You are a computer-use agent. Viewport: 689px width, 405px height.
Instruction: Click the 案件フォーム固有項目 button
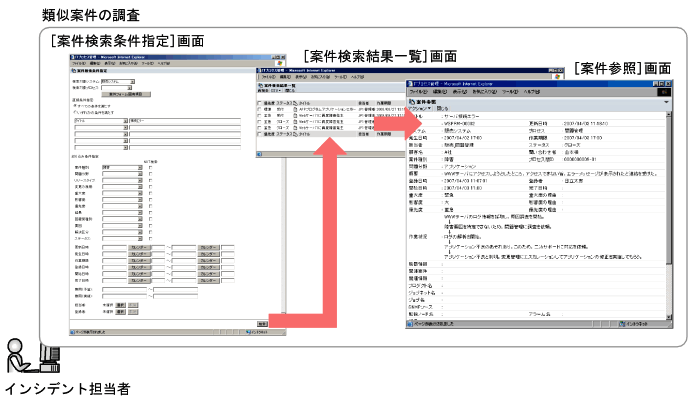point(126,94)
